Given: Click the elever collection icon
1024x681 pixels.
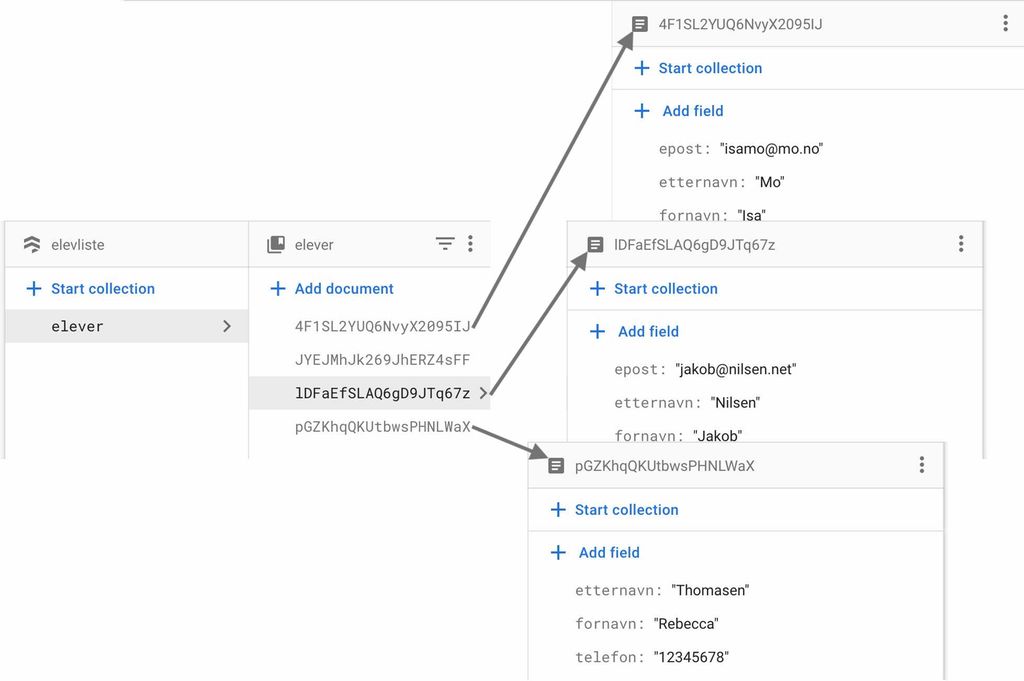Looking at the screenshot, I should tap(276, 245).
